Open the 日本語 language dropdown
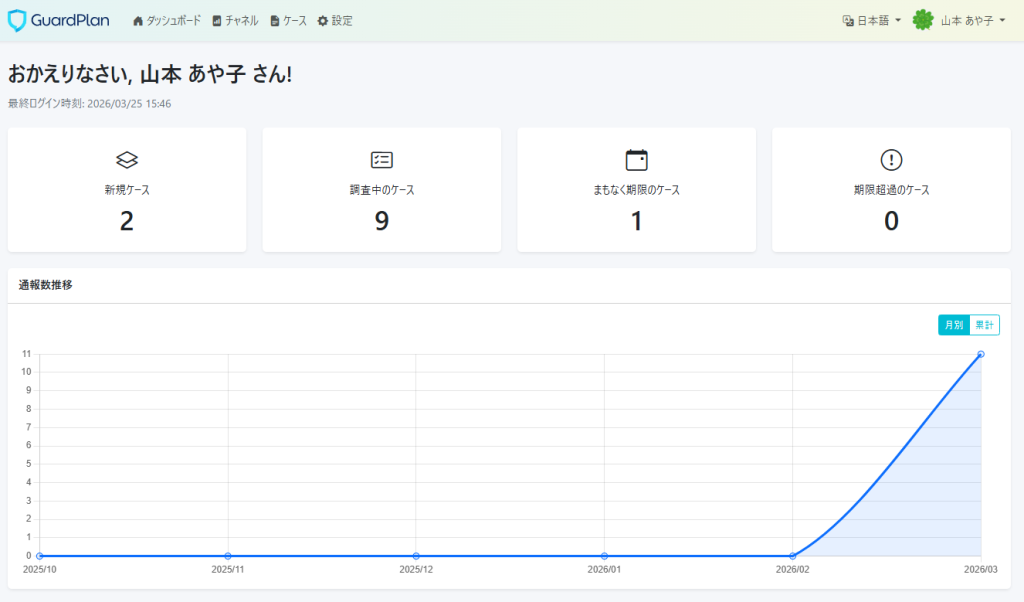Image resolution: width=1024 pixels, height=602 pixels. (872, 21)
